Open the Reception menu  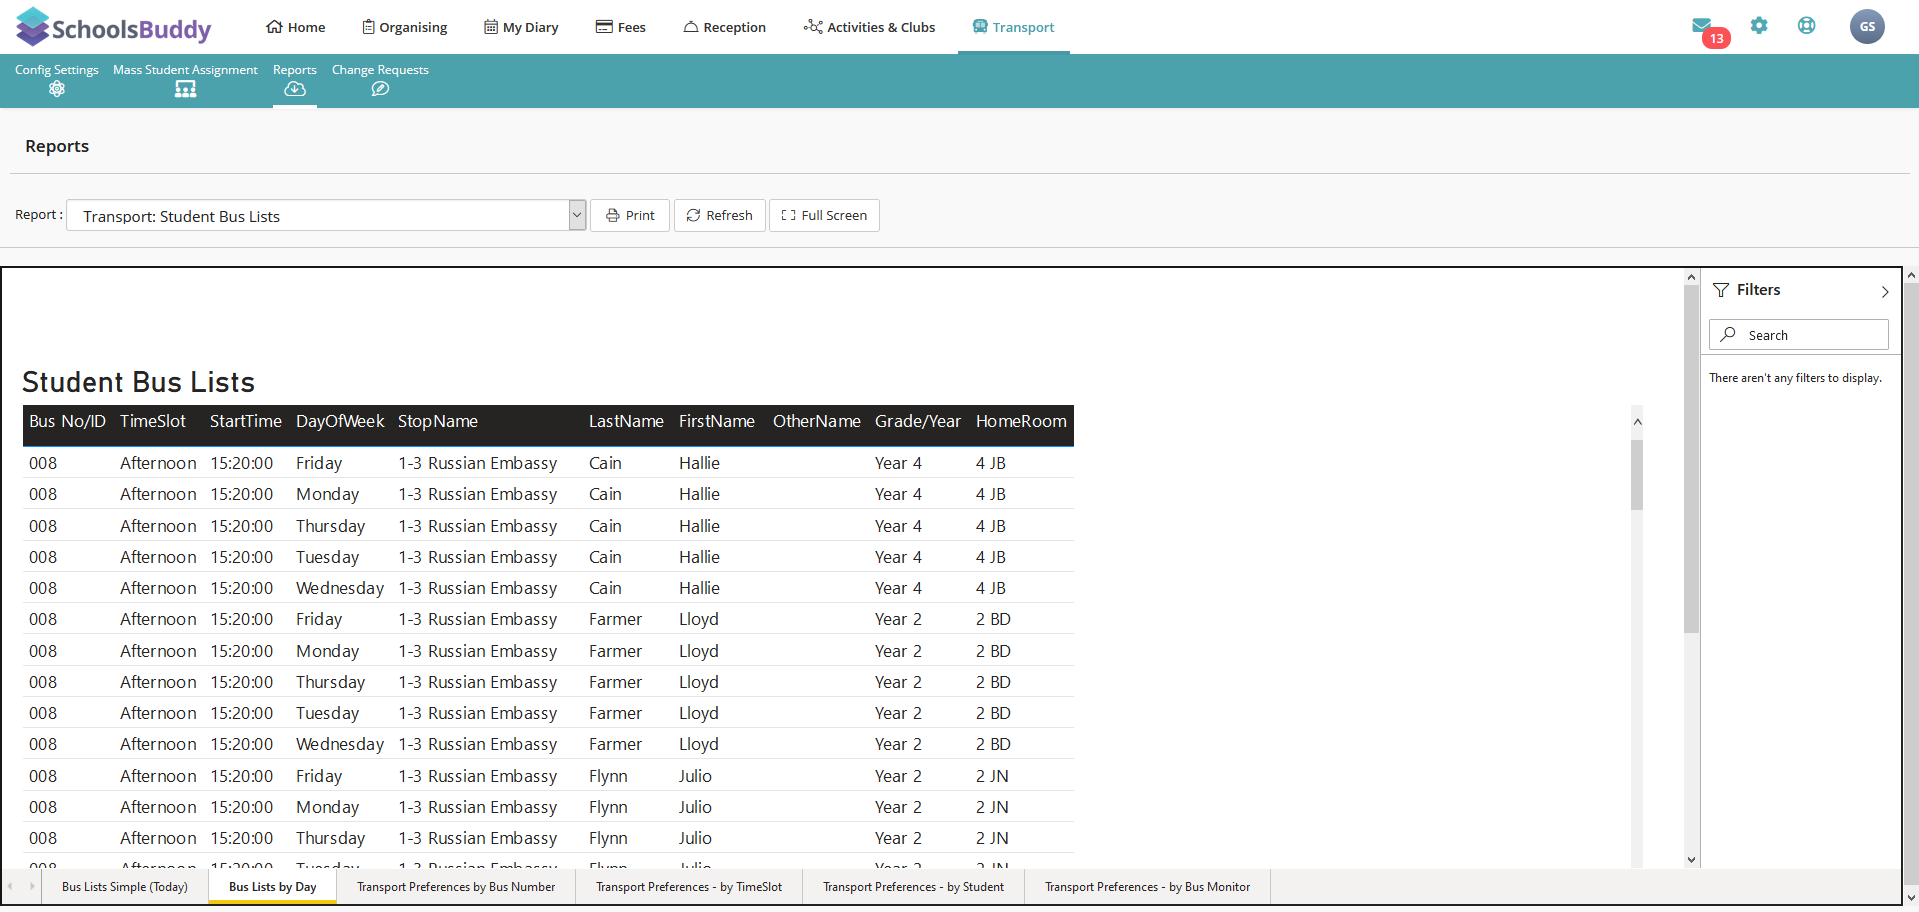click(725, 27)
